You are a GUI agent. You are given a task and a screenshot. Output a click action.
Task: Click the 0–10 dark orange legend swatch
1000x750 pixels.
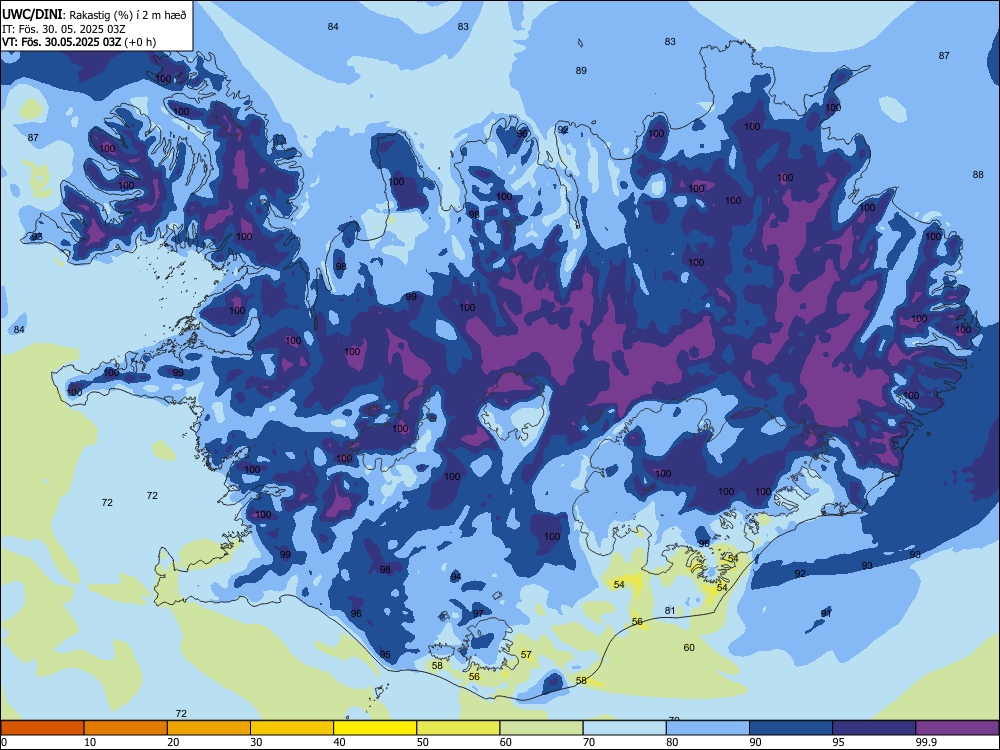42,728
